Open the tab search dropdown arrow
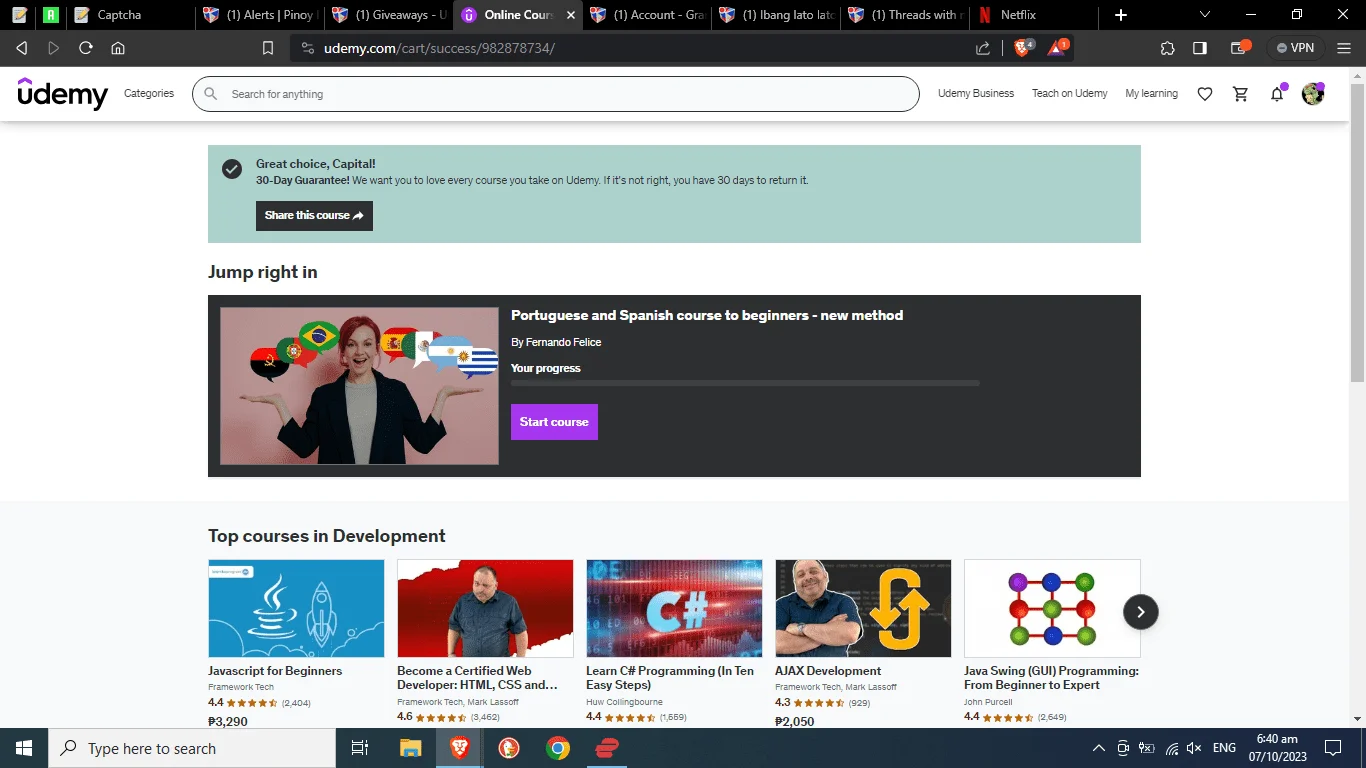1366x768 pixels. coord(1205,15)
